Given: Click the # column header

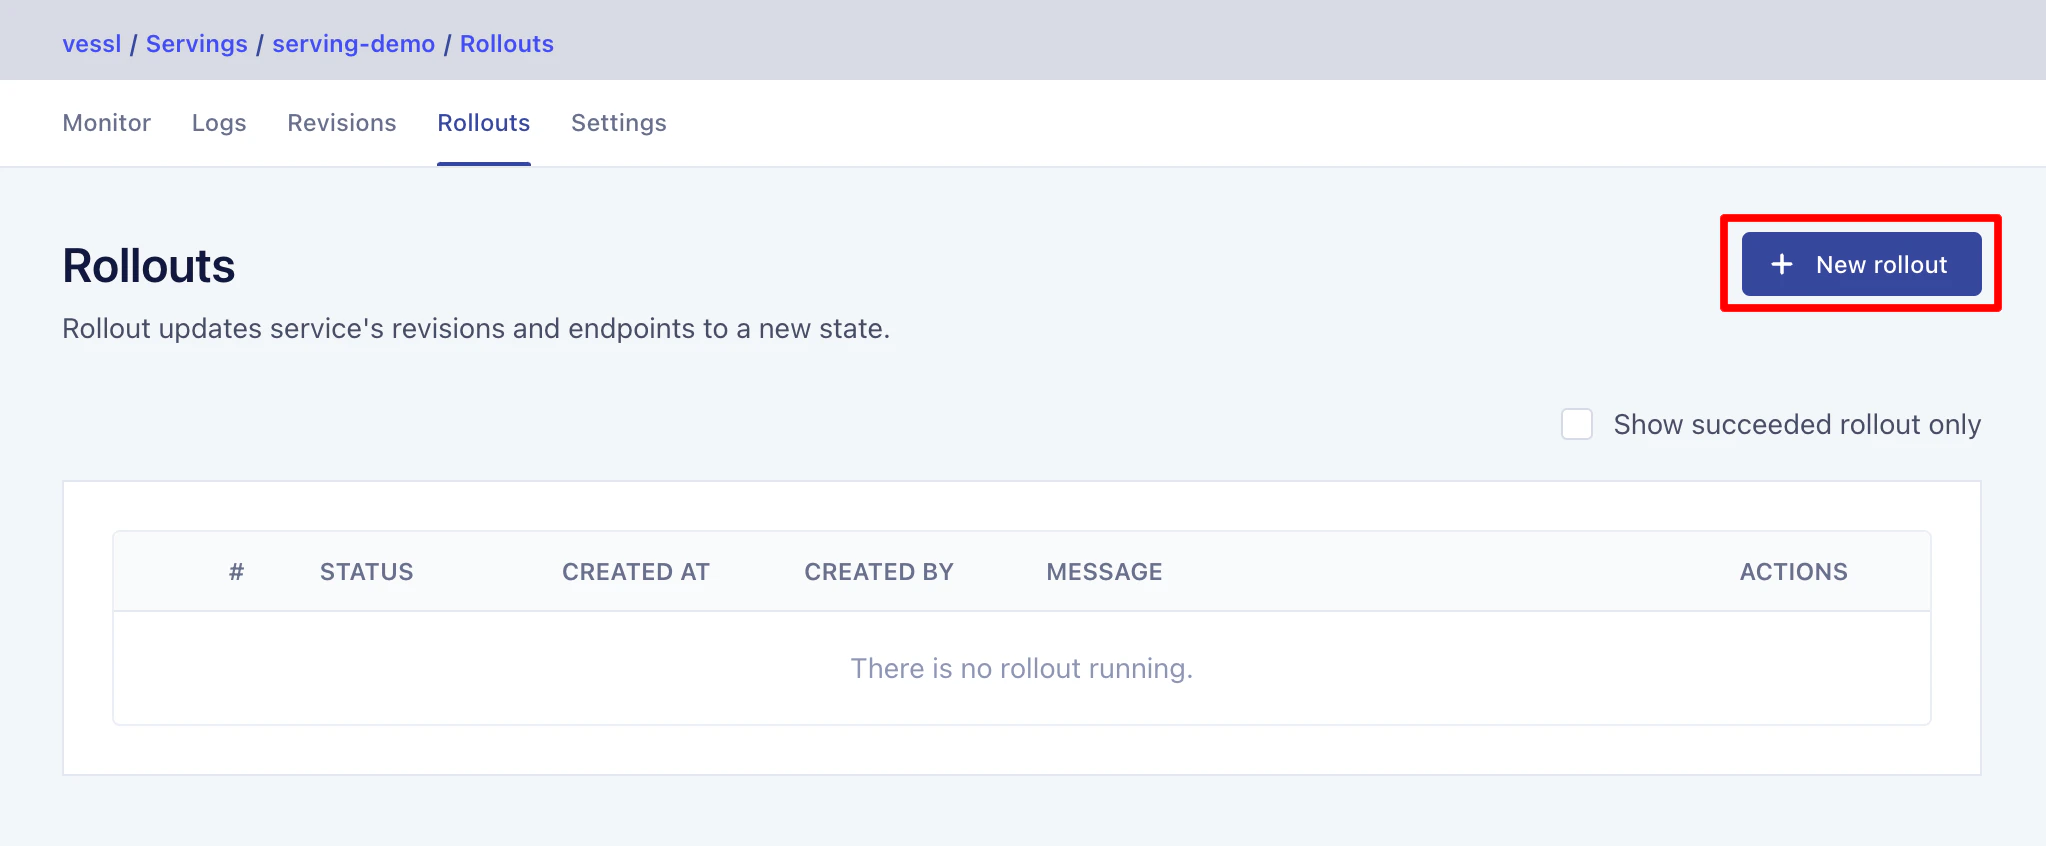Looking at the screenshot, I should pyautogui.click(x=236, y=572).
